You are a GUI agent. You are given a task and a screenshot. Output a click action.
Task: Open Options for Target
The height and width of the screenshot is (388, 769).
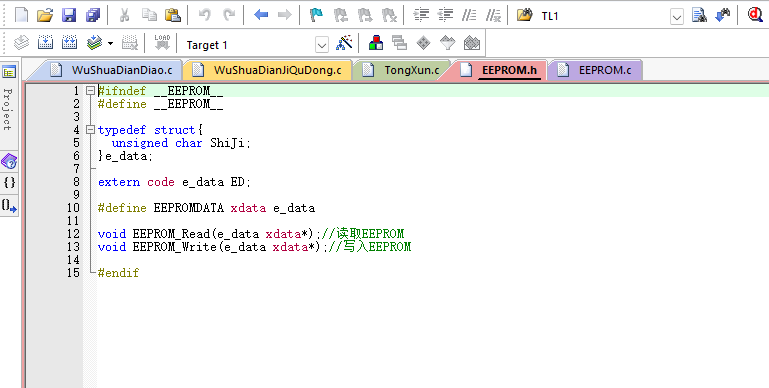click(x=344, y=43)
